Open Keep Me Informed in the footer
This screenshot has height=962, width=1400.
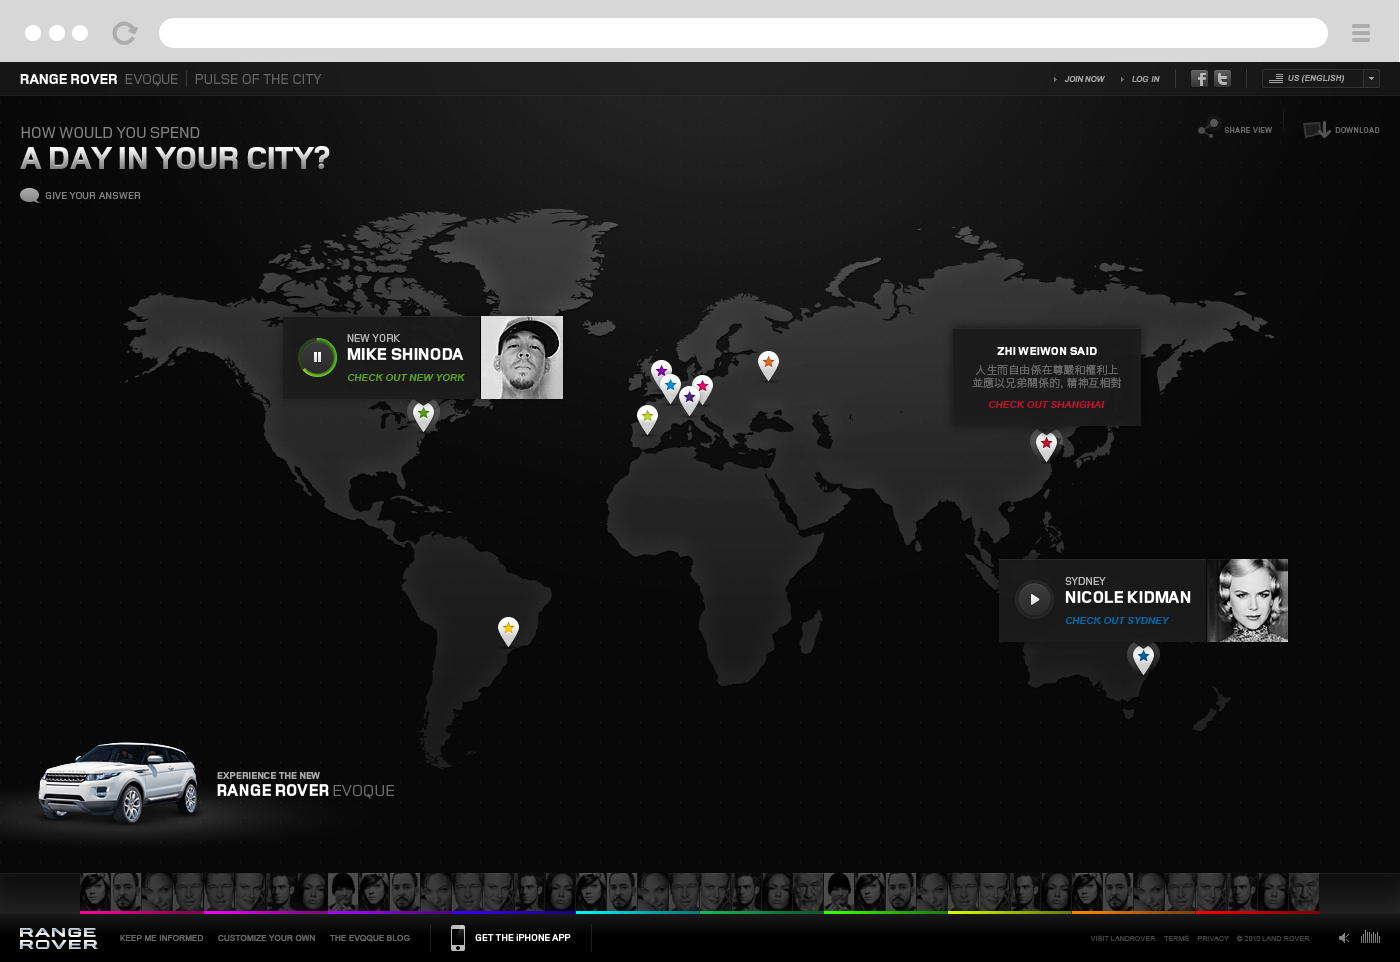coord(161,938)
